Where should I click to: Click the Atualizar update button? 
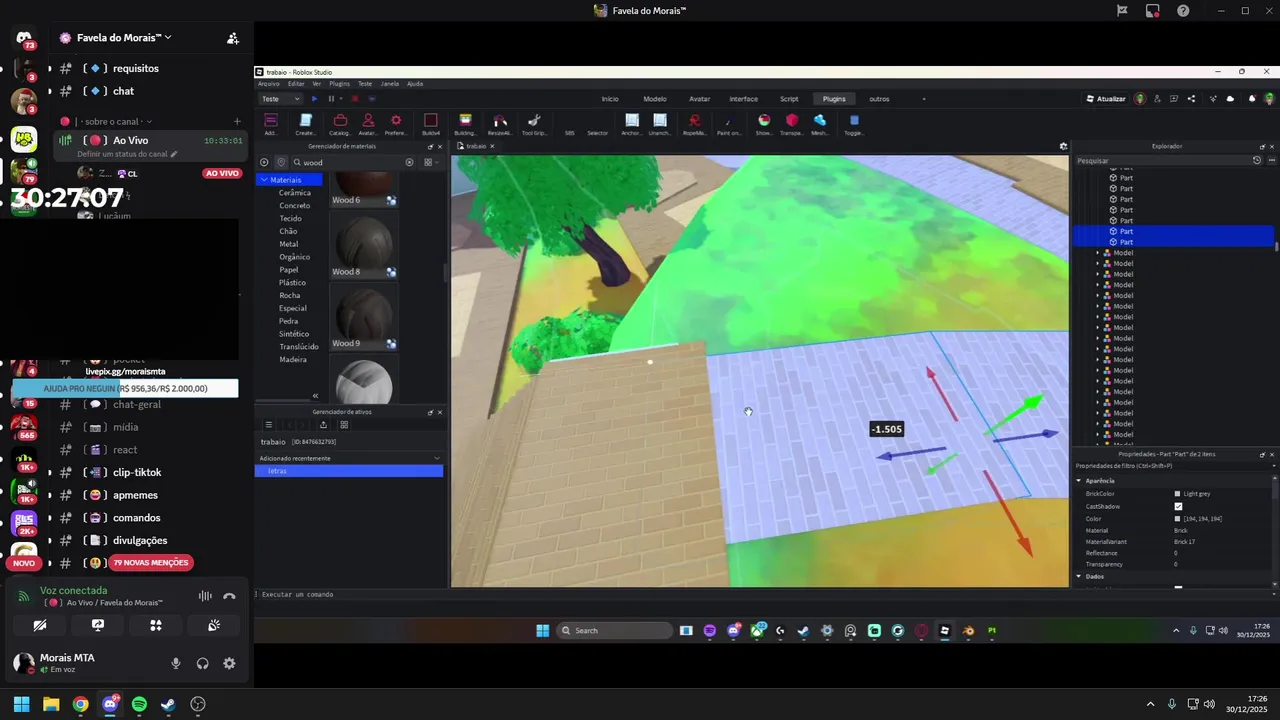(x=1106, y=99)
